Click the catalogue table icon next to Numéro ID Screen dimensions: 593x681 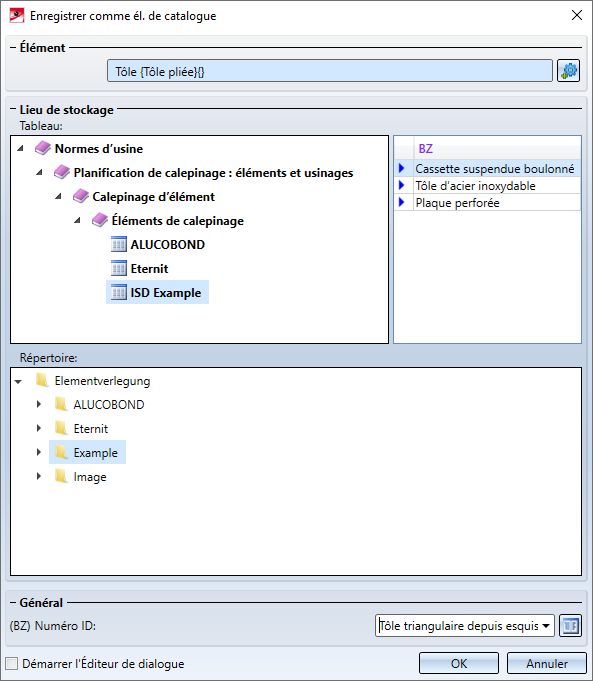(x=570, y=626)
